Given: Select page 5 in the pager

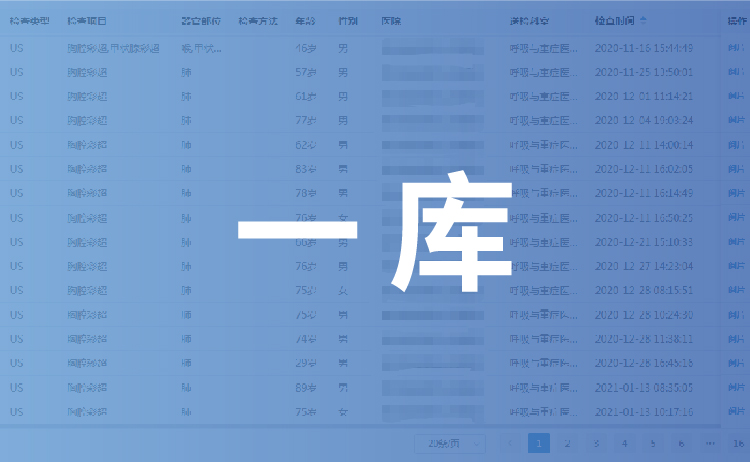Looking at the screenshot, I should click(x=653, y=443).
